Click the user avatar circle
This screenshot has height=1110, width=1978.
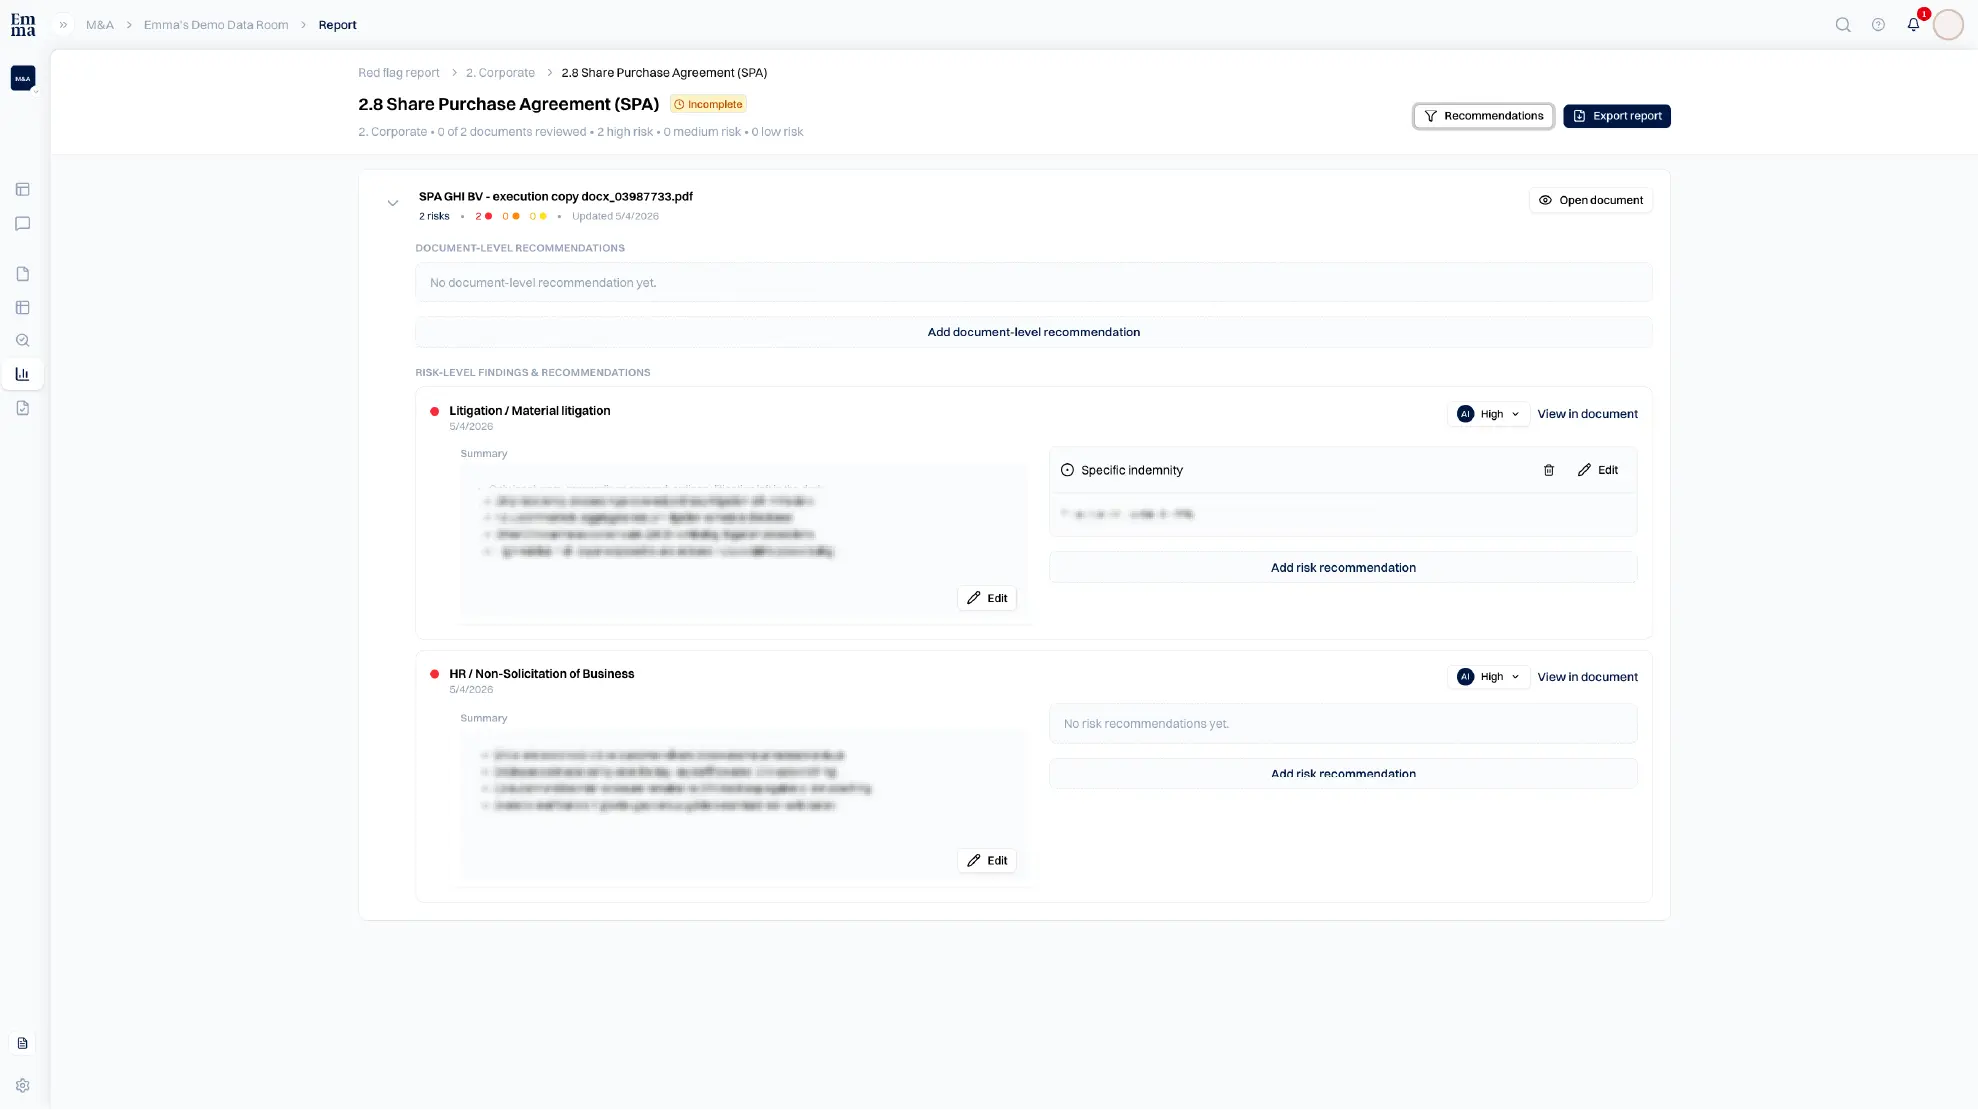tap(1948, 25)
